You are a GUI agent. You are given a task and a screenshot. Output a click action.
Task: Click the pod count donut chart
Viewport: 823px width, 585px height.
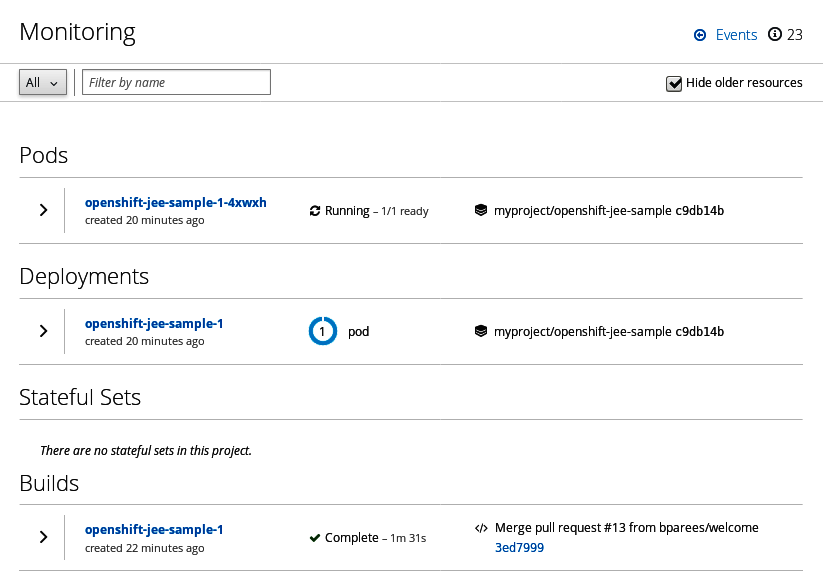[x=323, y=331]
